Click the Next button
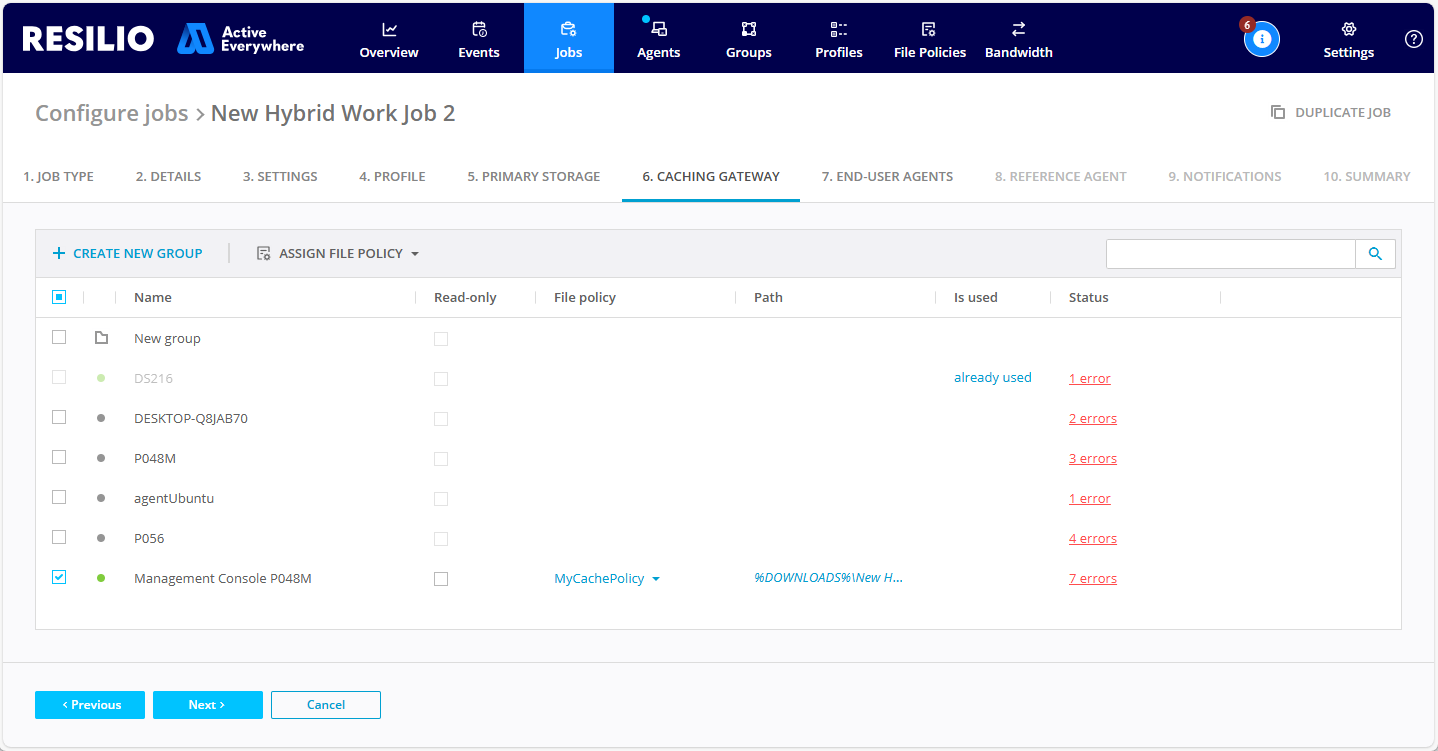1438x751 pixels. (207, 705)
